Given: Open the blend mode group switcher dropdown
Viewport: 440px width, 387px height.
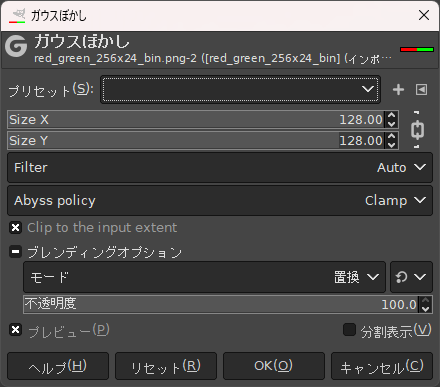Looking at the screenshot, I should [411, 277].
